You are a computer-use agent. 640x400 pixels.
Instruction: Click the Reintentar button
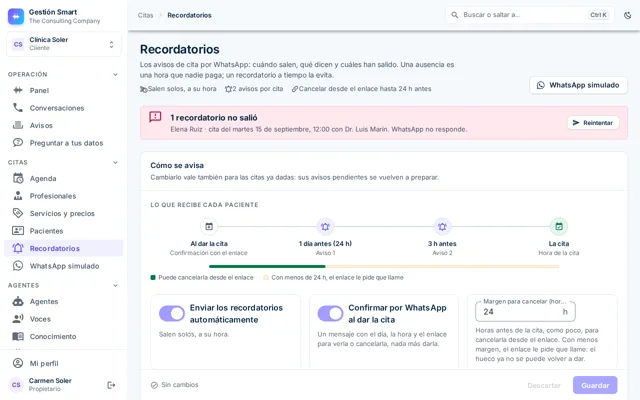593,122
